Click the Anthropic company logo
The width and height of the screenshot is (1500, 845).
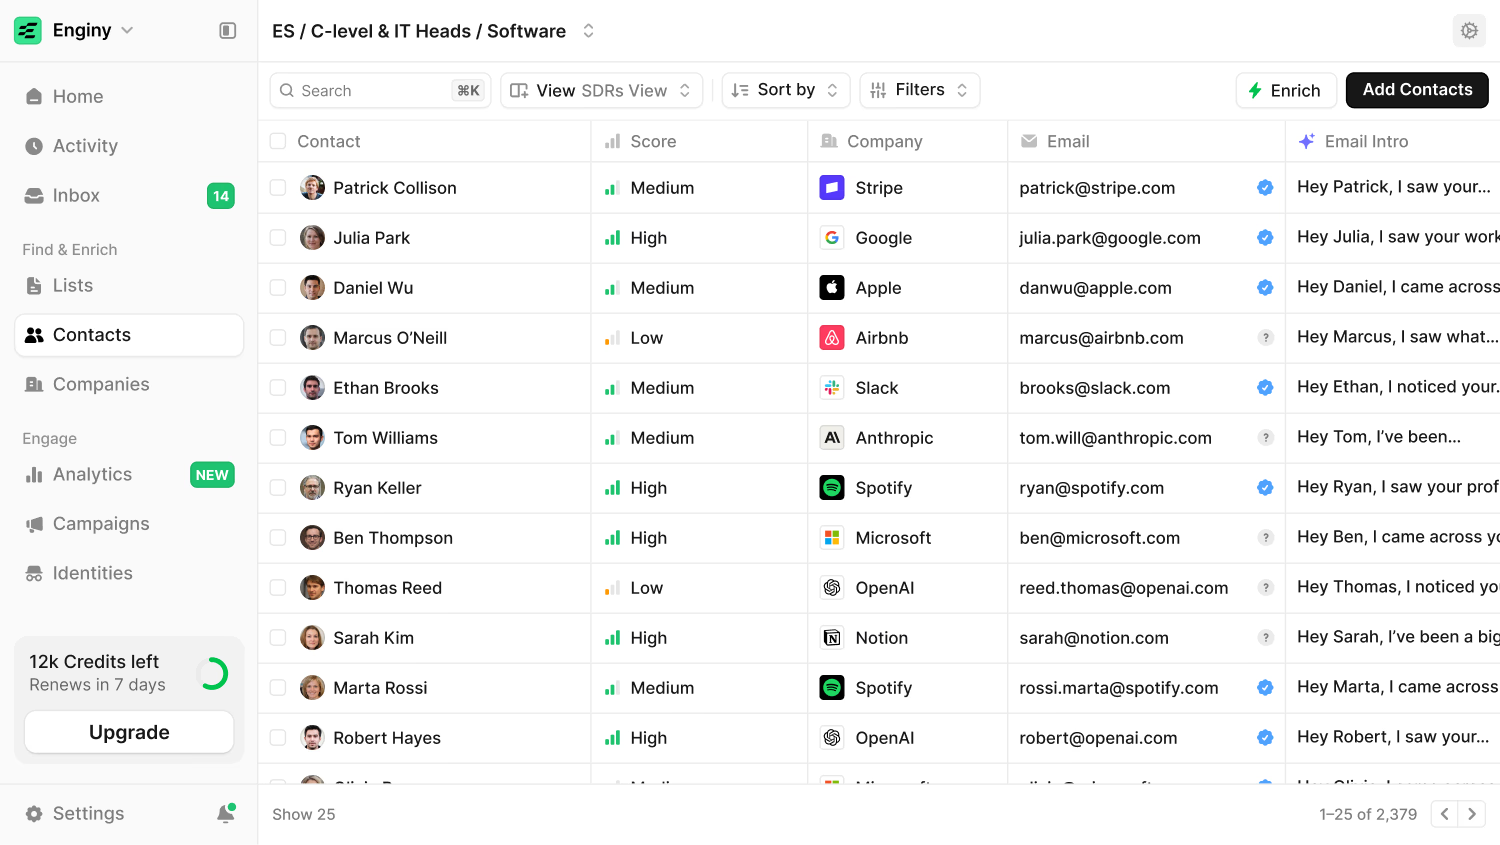(x=832, y=438)
